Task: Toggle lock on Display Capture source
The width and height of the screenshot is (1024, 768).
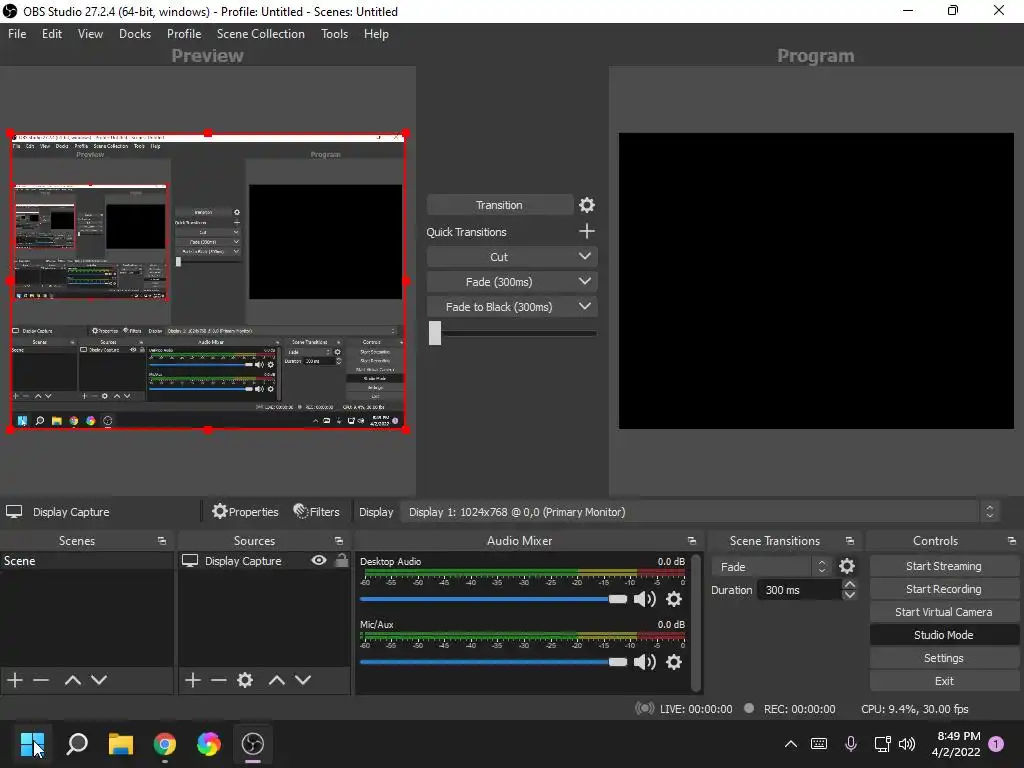Action: (342, 560)
